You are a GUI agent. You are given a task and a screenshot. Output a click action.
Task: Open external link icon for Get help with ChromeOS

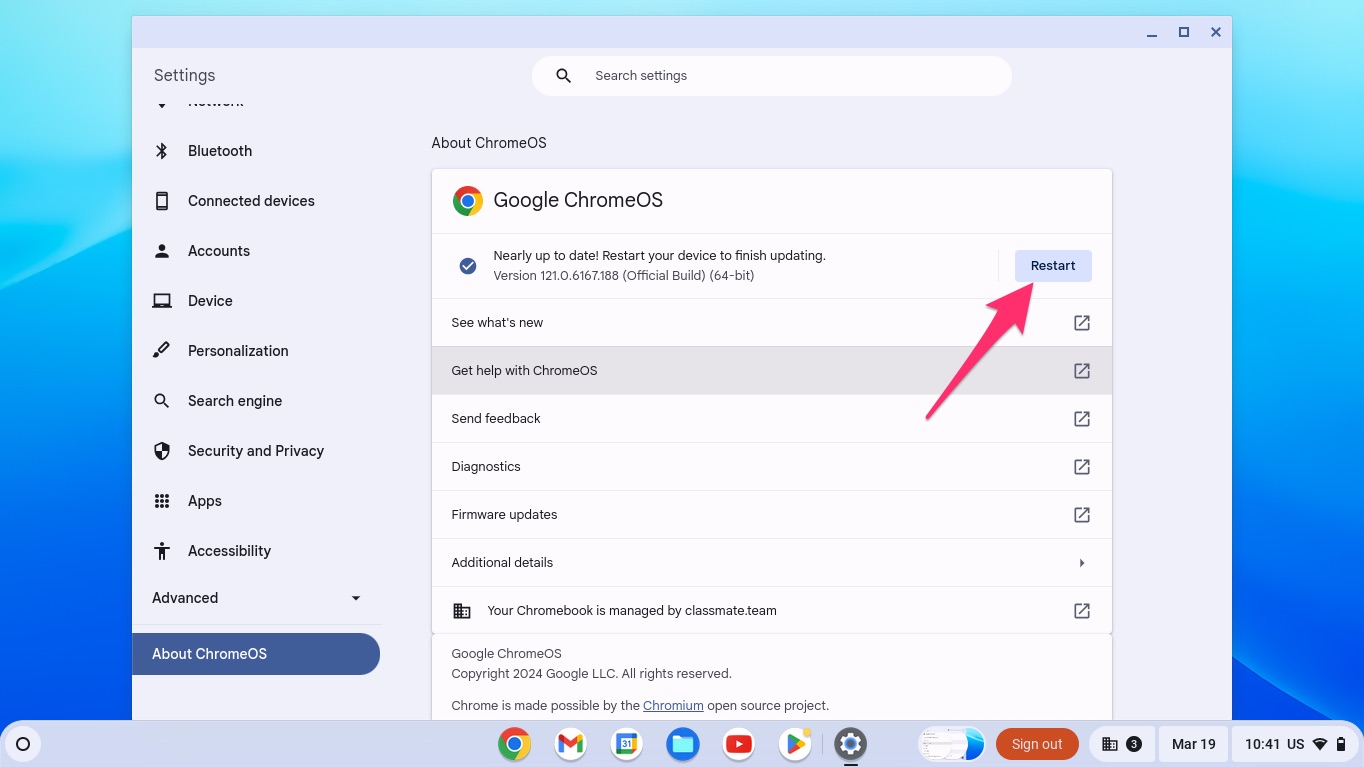tap(1082, 371)
